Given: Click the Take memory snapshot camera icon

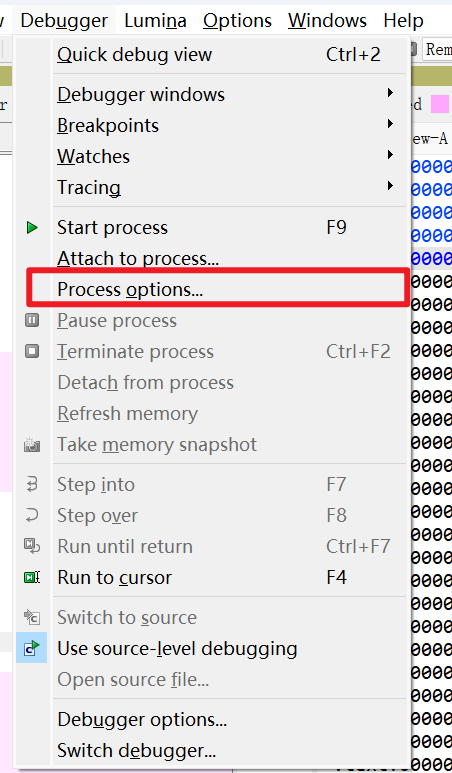Looking at the screenshot, I should [32, 445].
